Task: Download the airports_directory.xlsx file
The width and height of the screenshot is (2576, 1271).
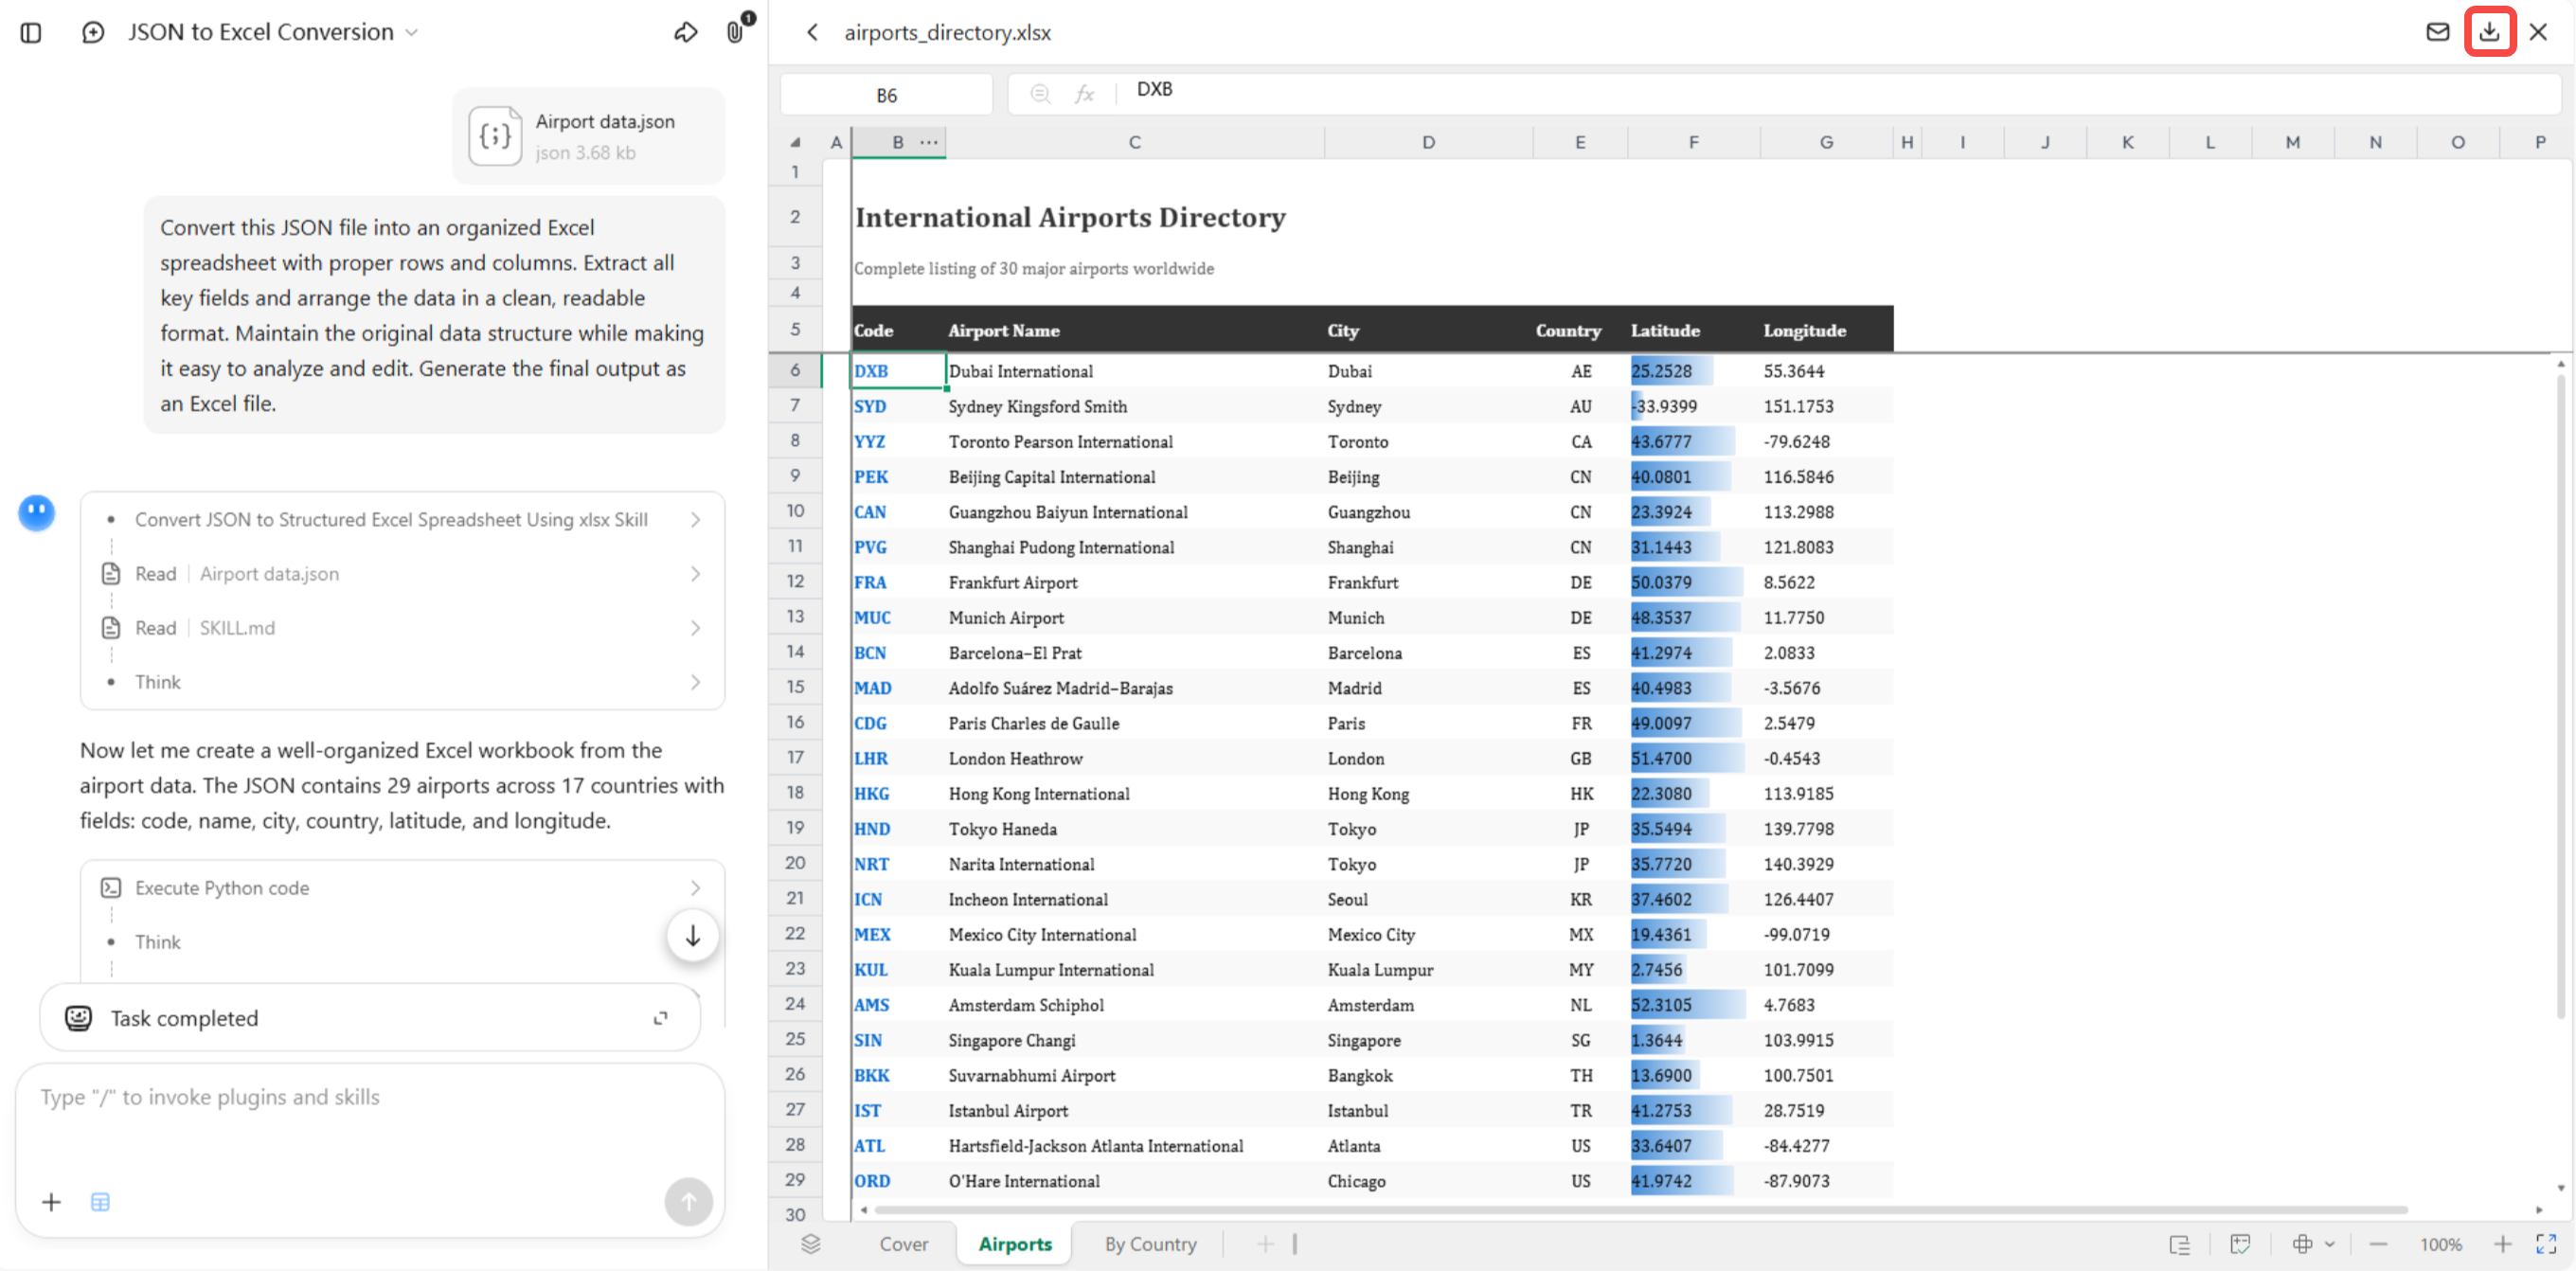Action: (x=2489, y=32)
